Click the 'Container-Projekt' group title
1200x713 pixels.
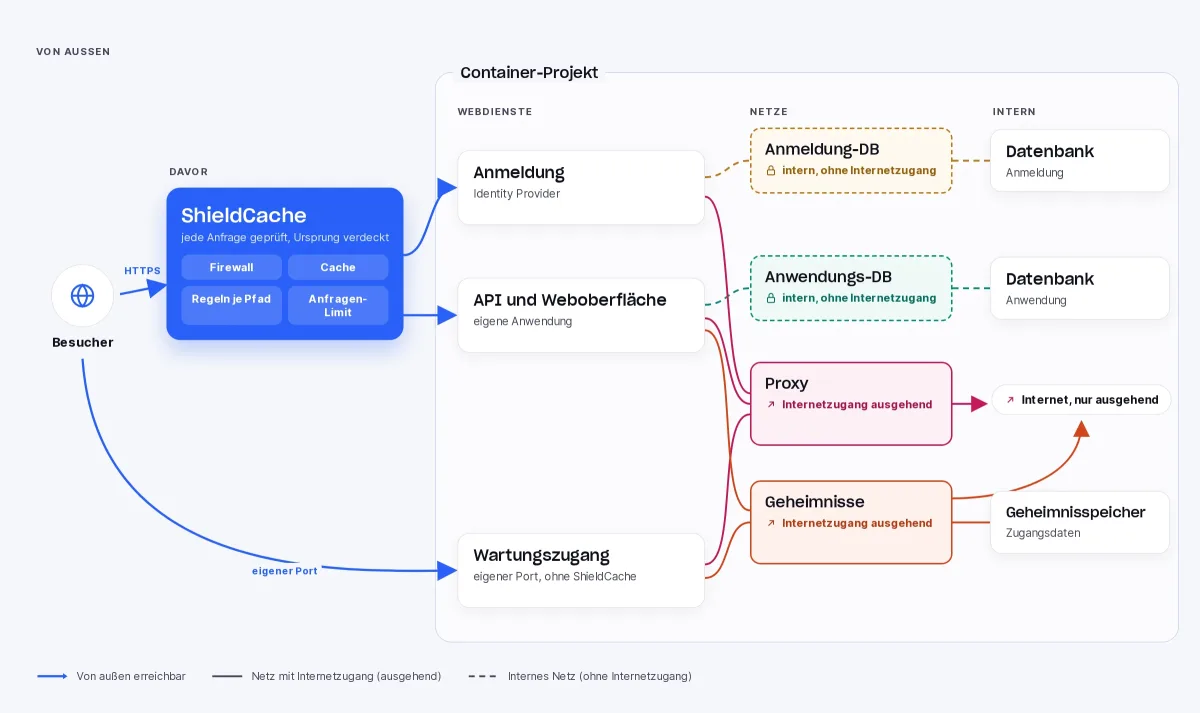(529, 73)
